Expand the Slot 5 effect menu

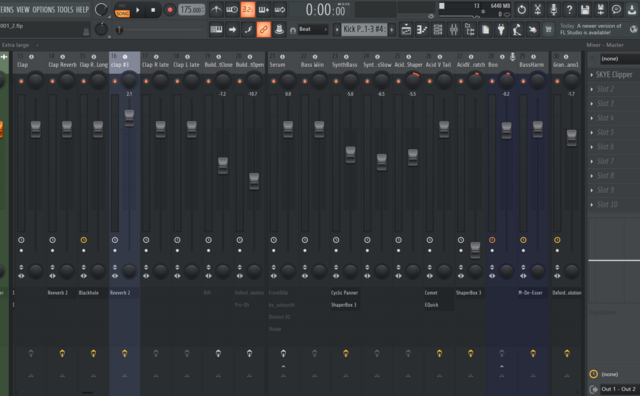592,132
